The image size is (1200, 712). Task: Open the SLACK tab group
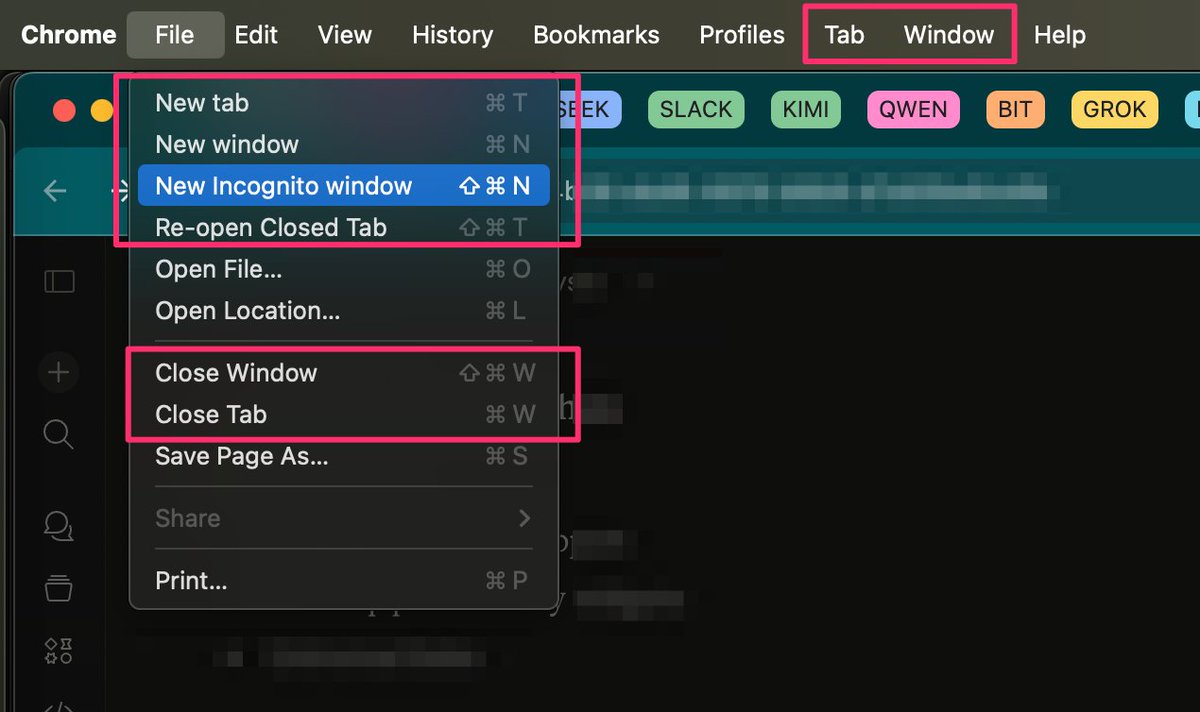[696, 109]
